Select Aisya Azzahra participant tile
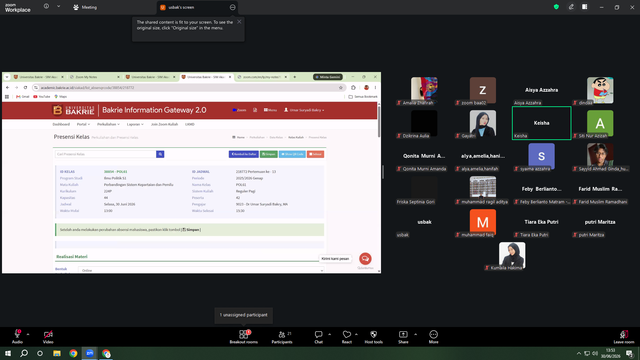The height and width of the screenshot is (360, 640). coord(542,90)
